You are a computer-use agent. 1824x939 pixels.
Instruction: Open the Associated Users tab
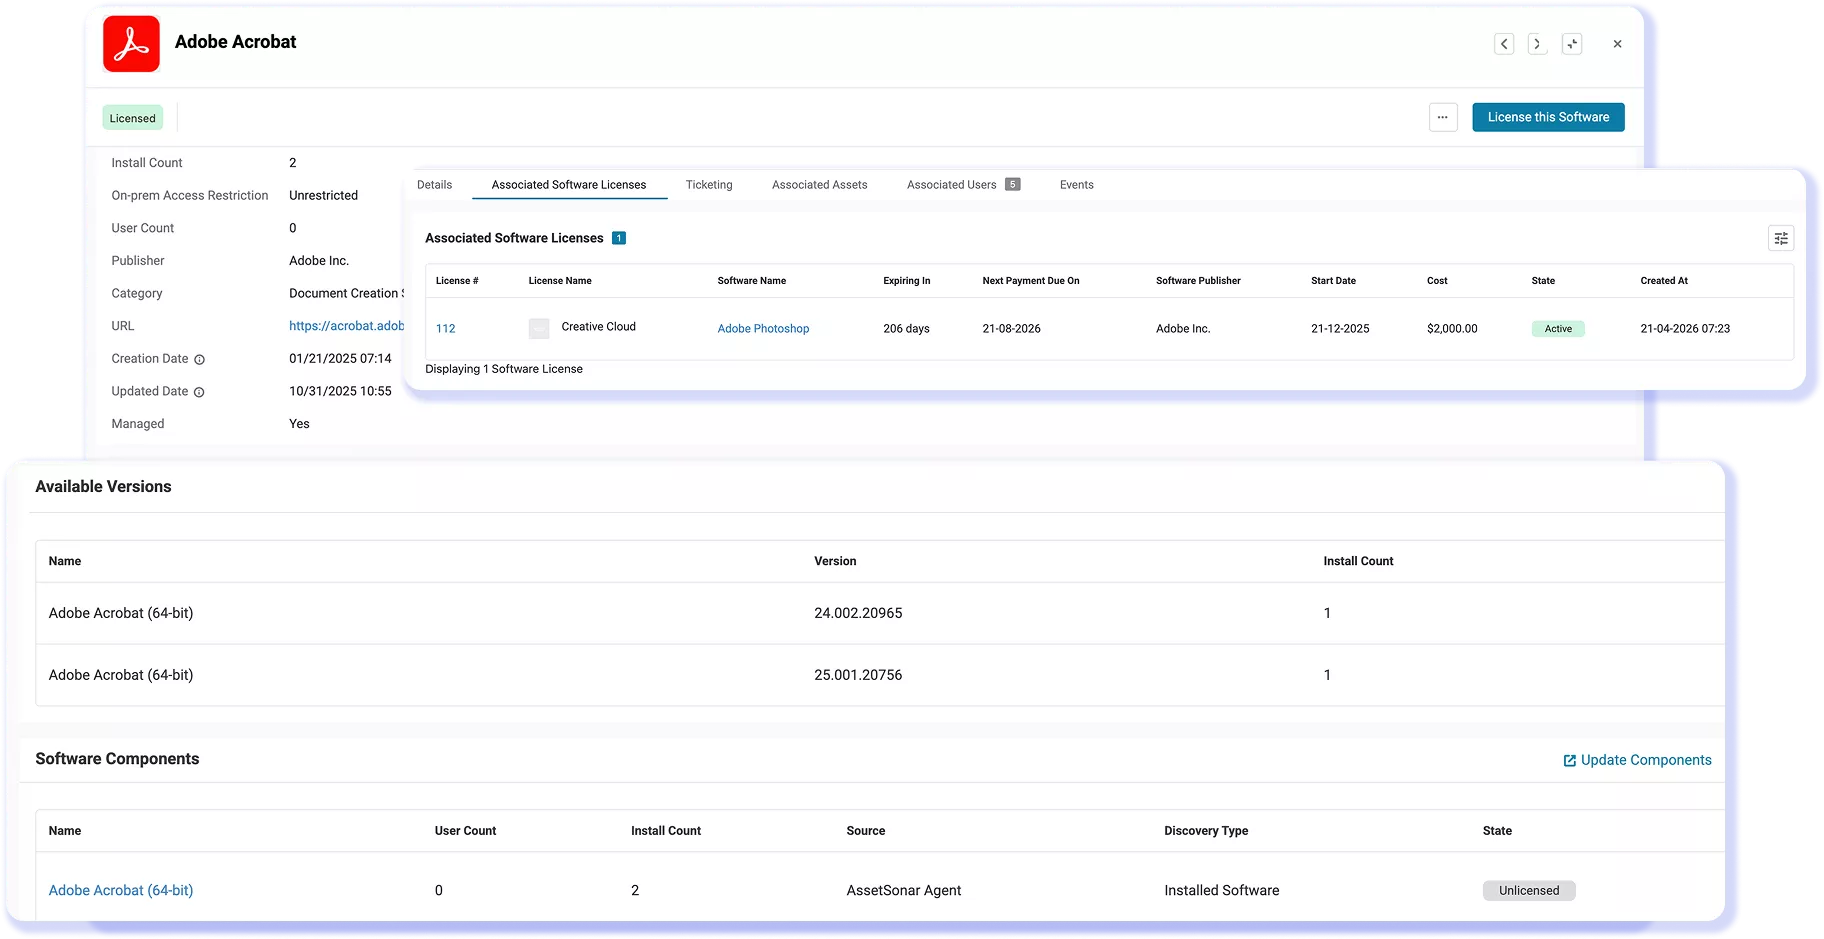pos(951,185)
